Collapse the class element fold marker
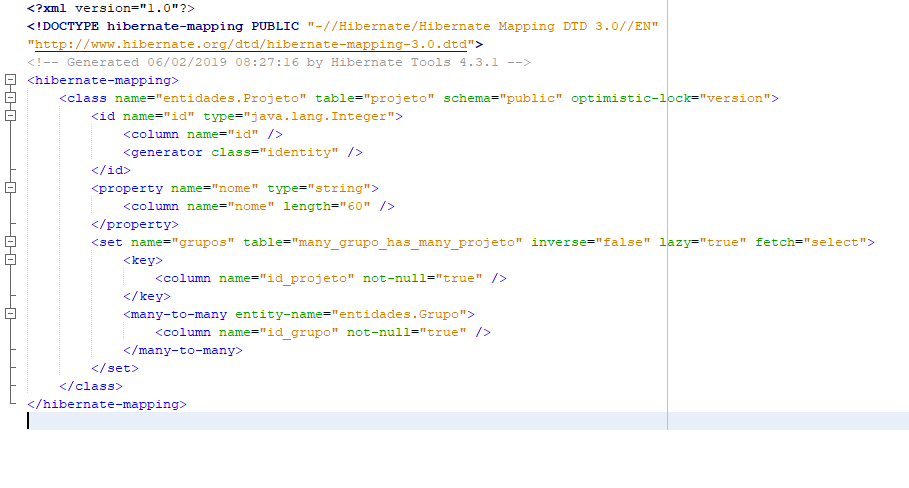Viewport: 909px width, 488px height. [x=10, y=97]
